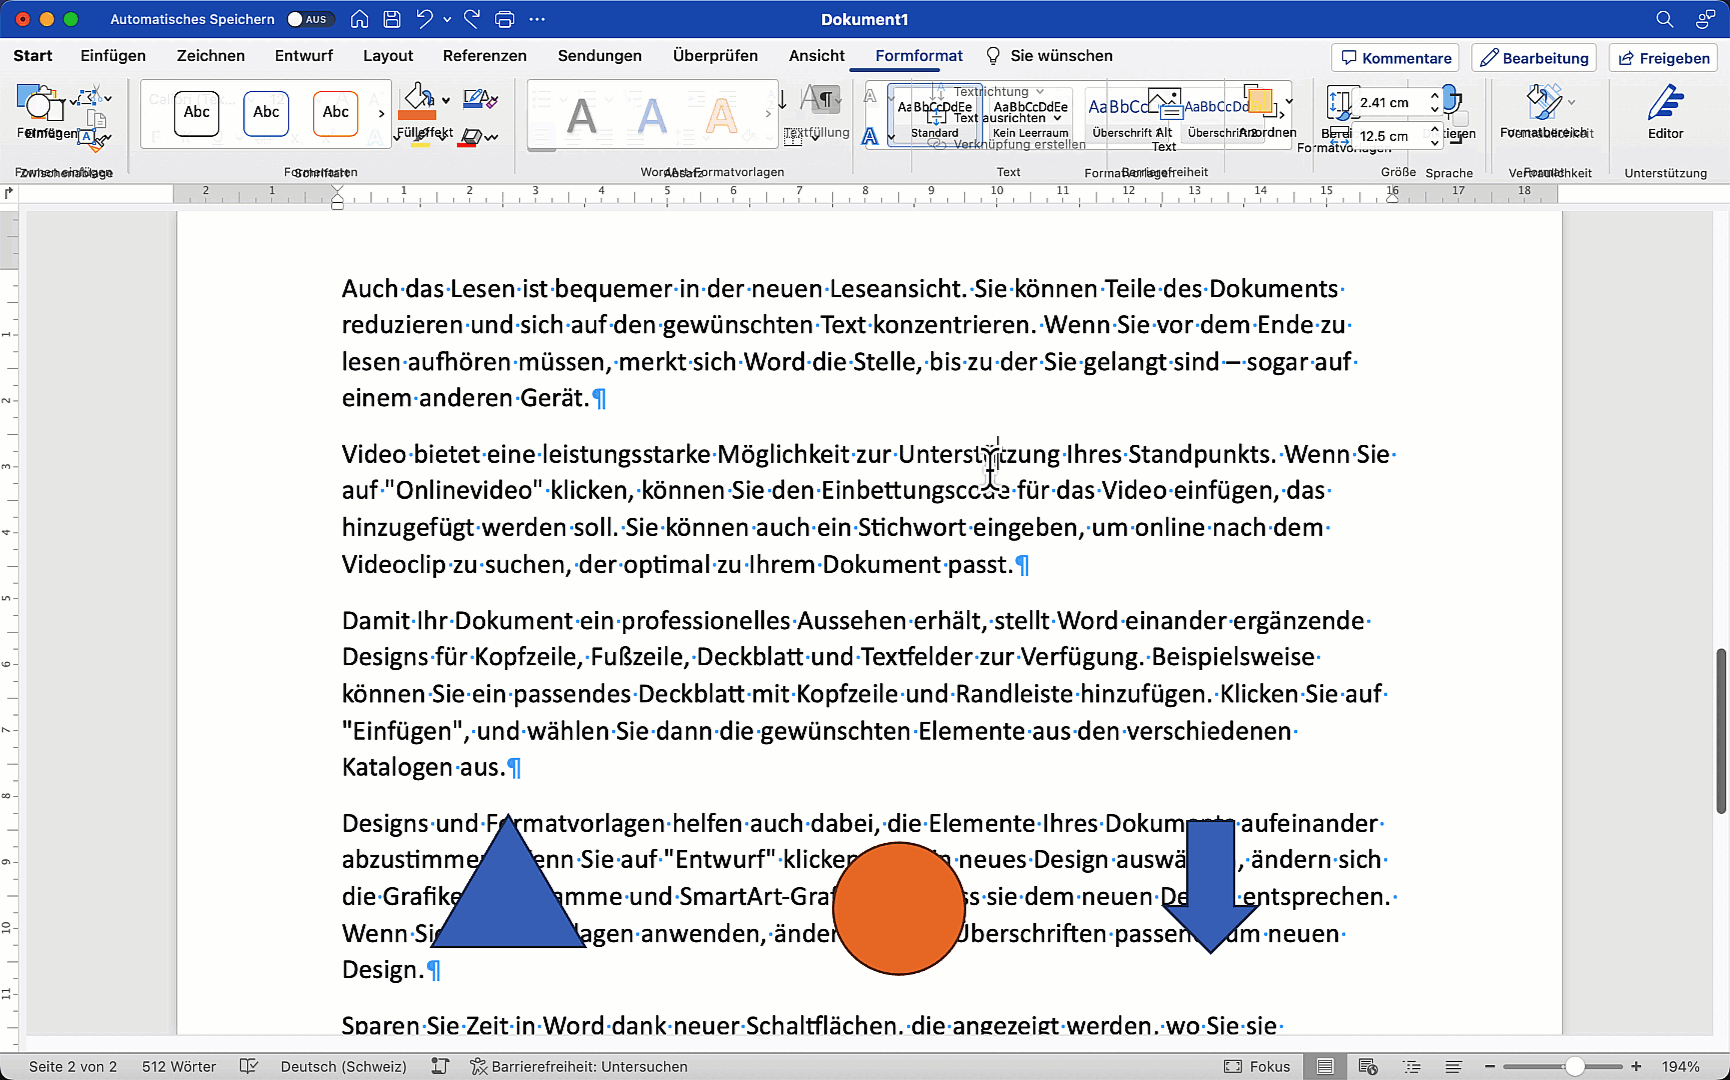1730x1080 pixels.
Task: Open the Bearbeitung mode dropdown
Action: (x=1534, y=58)
